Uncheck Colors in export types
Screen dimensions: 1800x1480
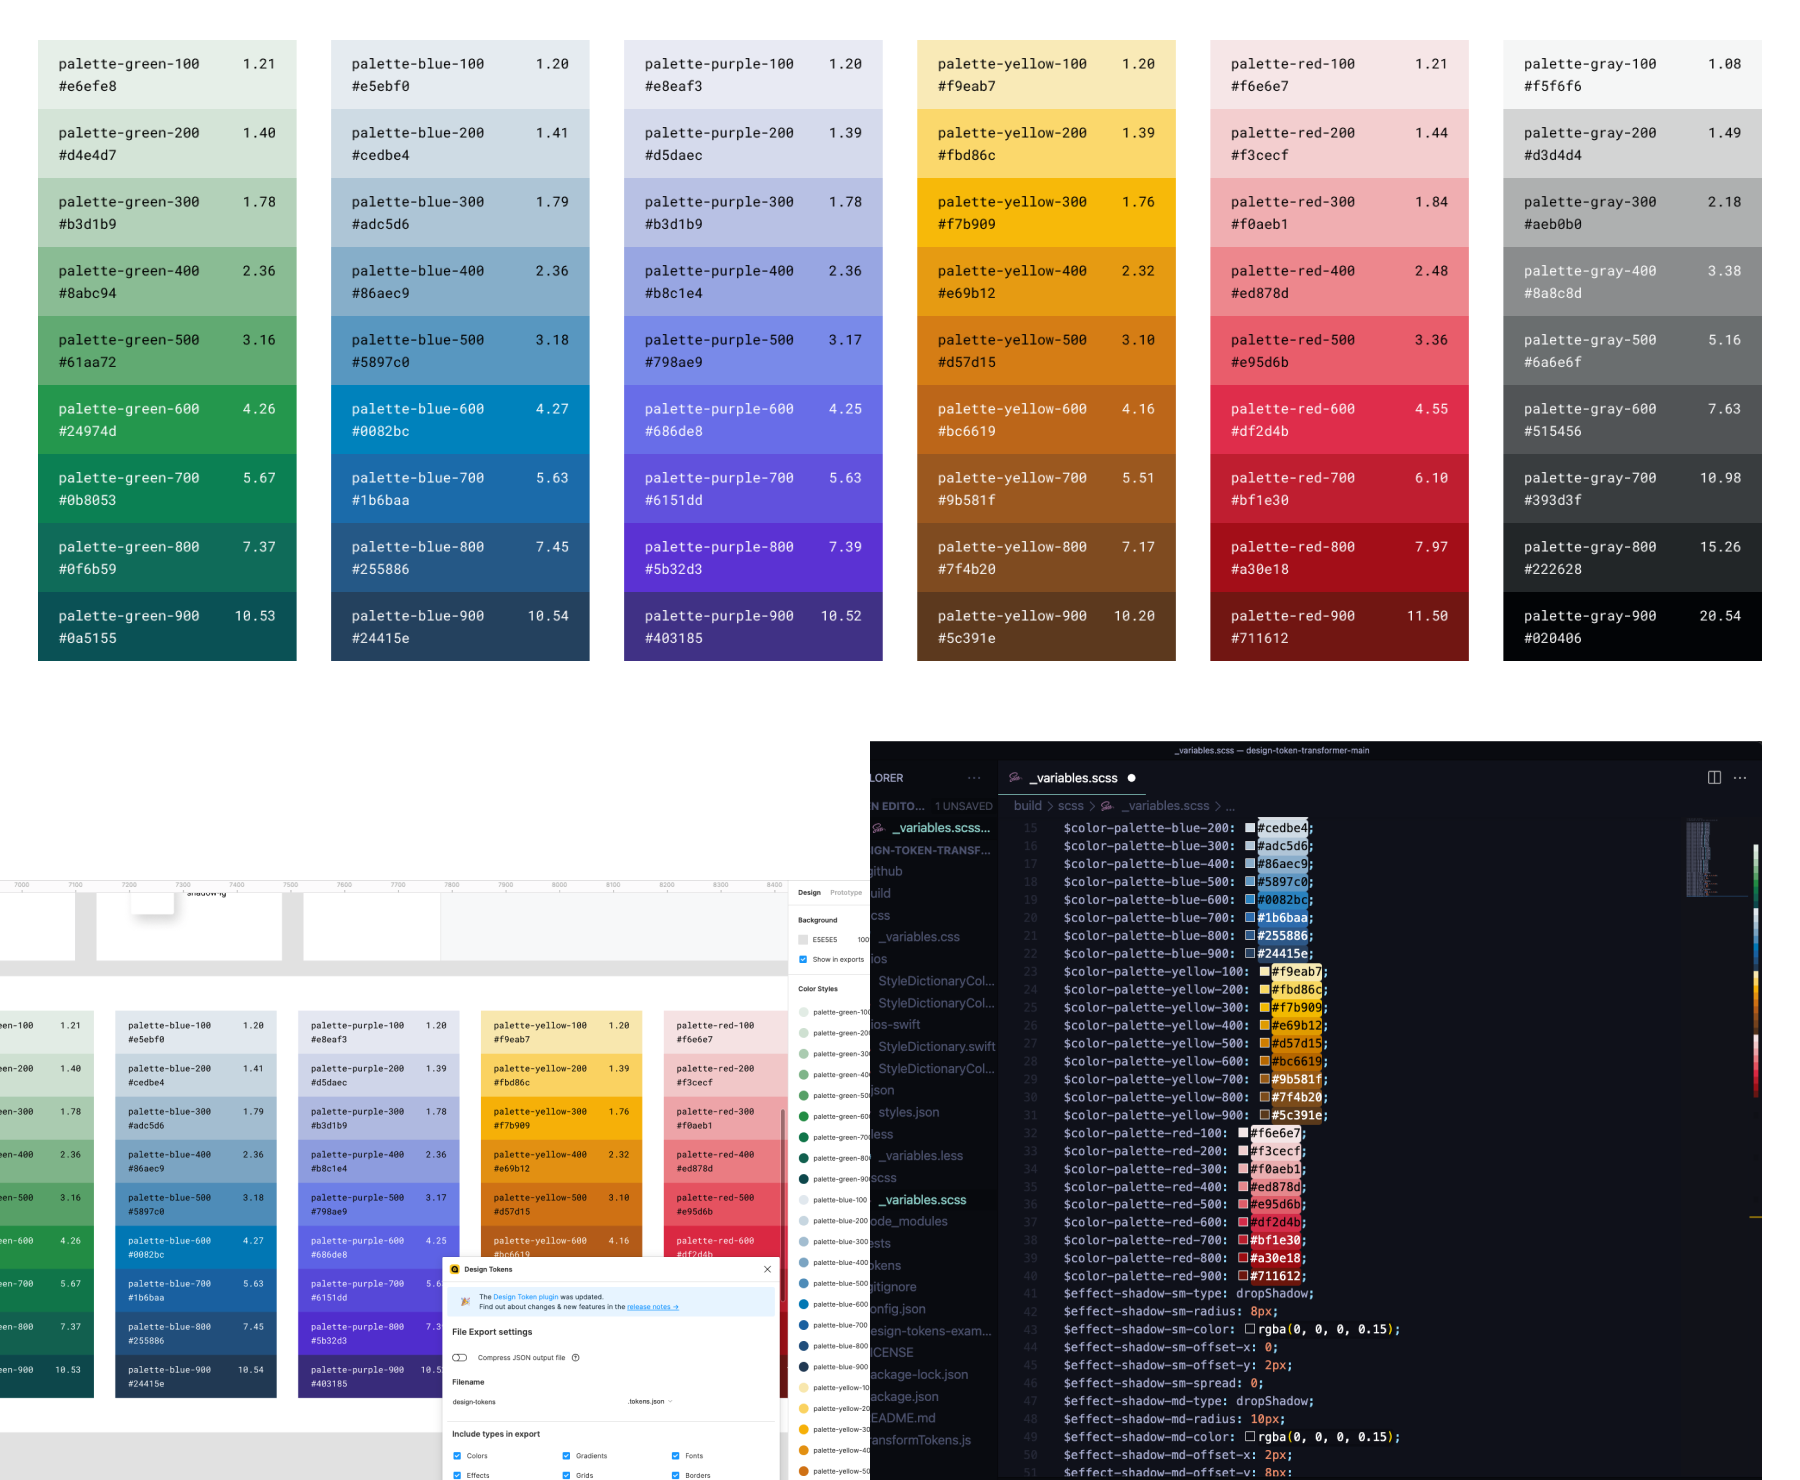click(x=457, y=1456)
